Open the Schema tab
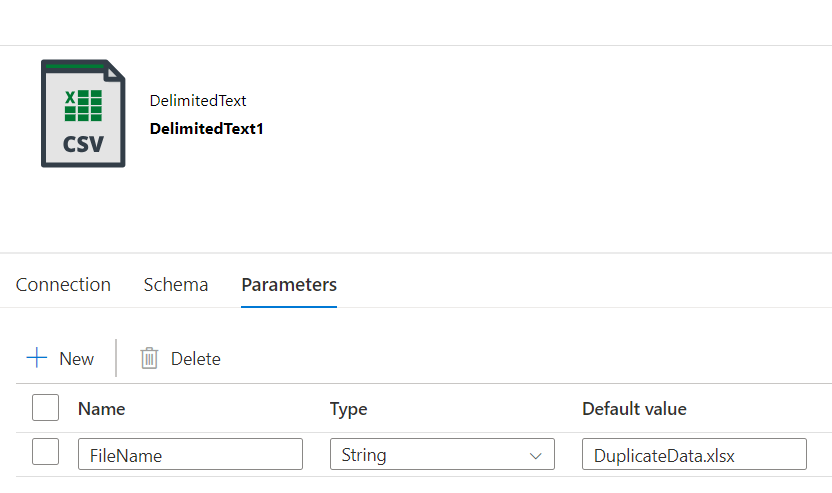Viewport: 832px width, 493px height. tap(176, 284)
